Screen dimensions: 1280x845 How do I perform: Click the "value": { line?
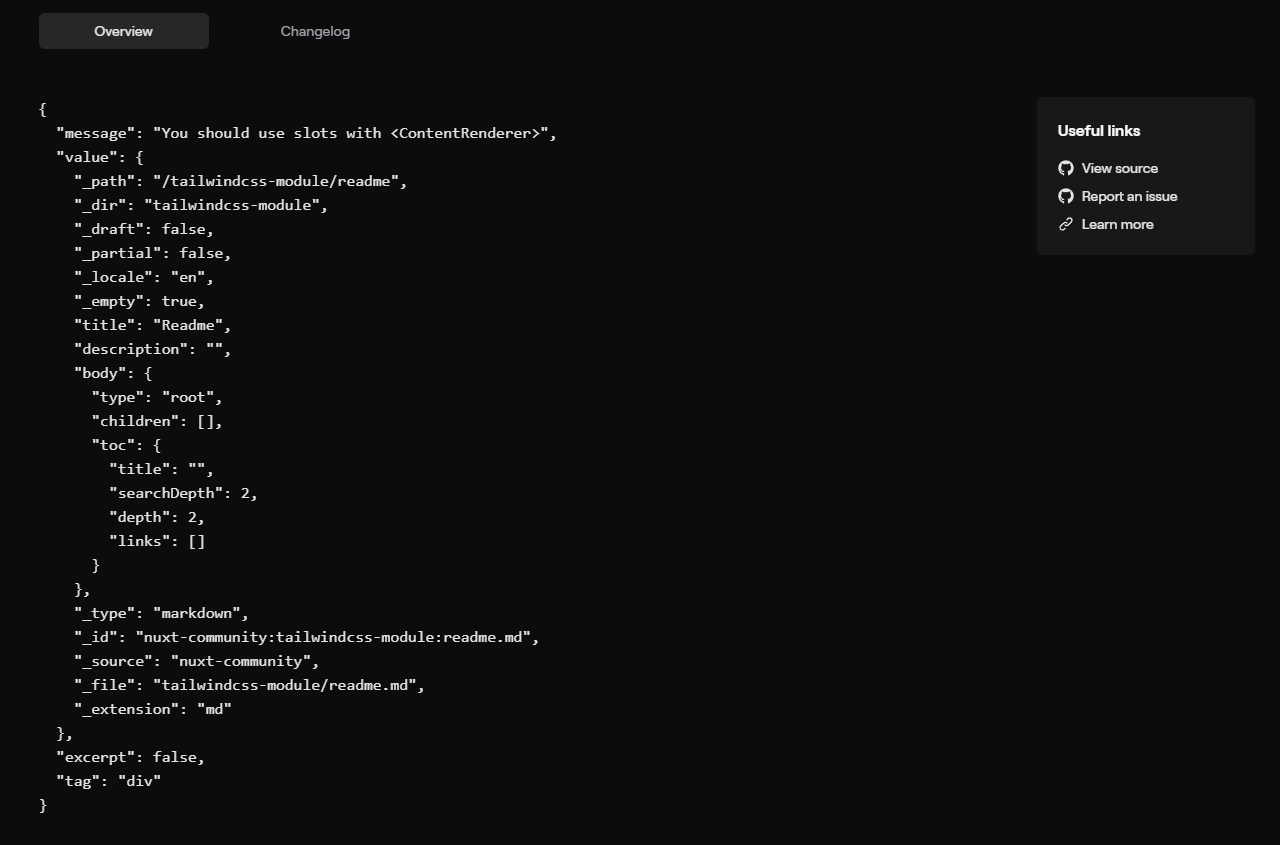coord(100,157)
